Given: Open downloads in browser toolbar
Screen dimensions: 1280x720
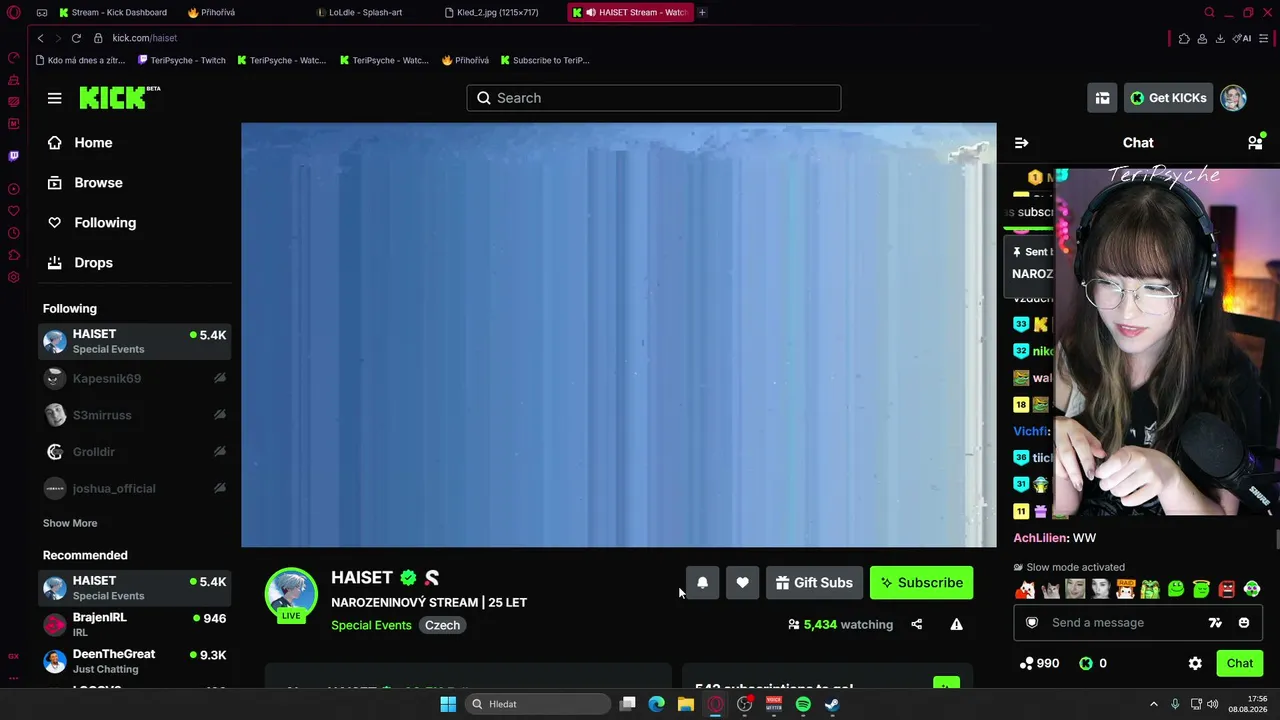Looking at the screenshot, I should pos(1220,38).
